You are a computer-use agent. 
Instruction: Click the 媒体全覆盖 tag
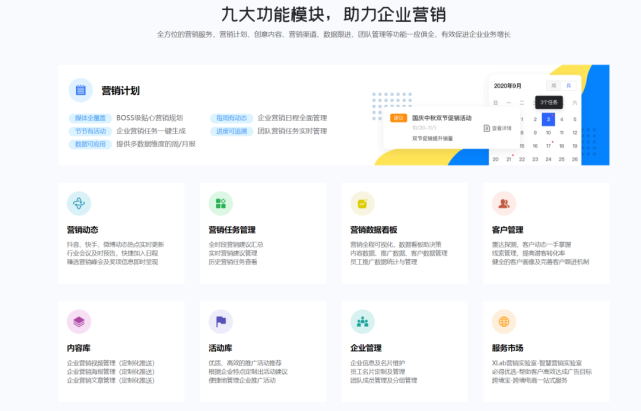(90, 118)
